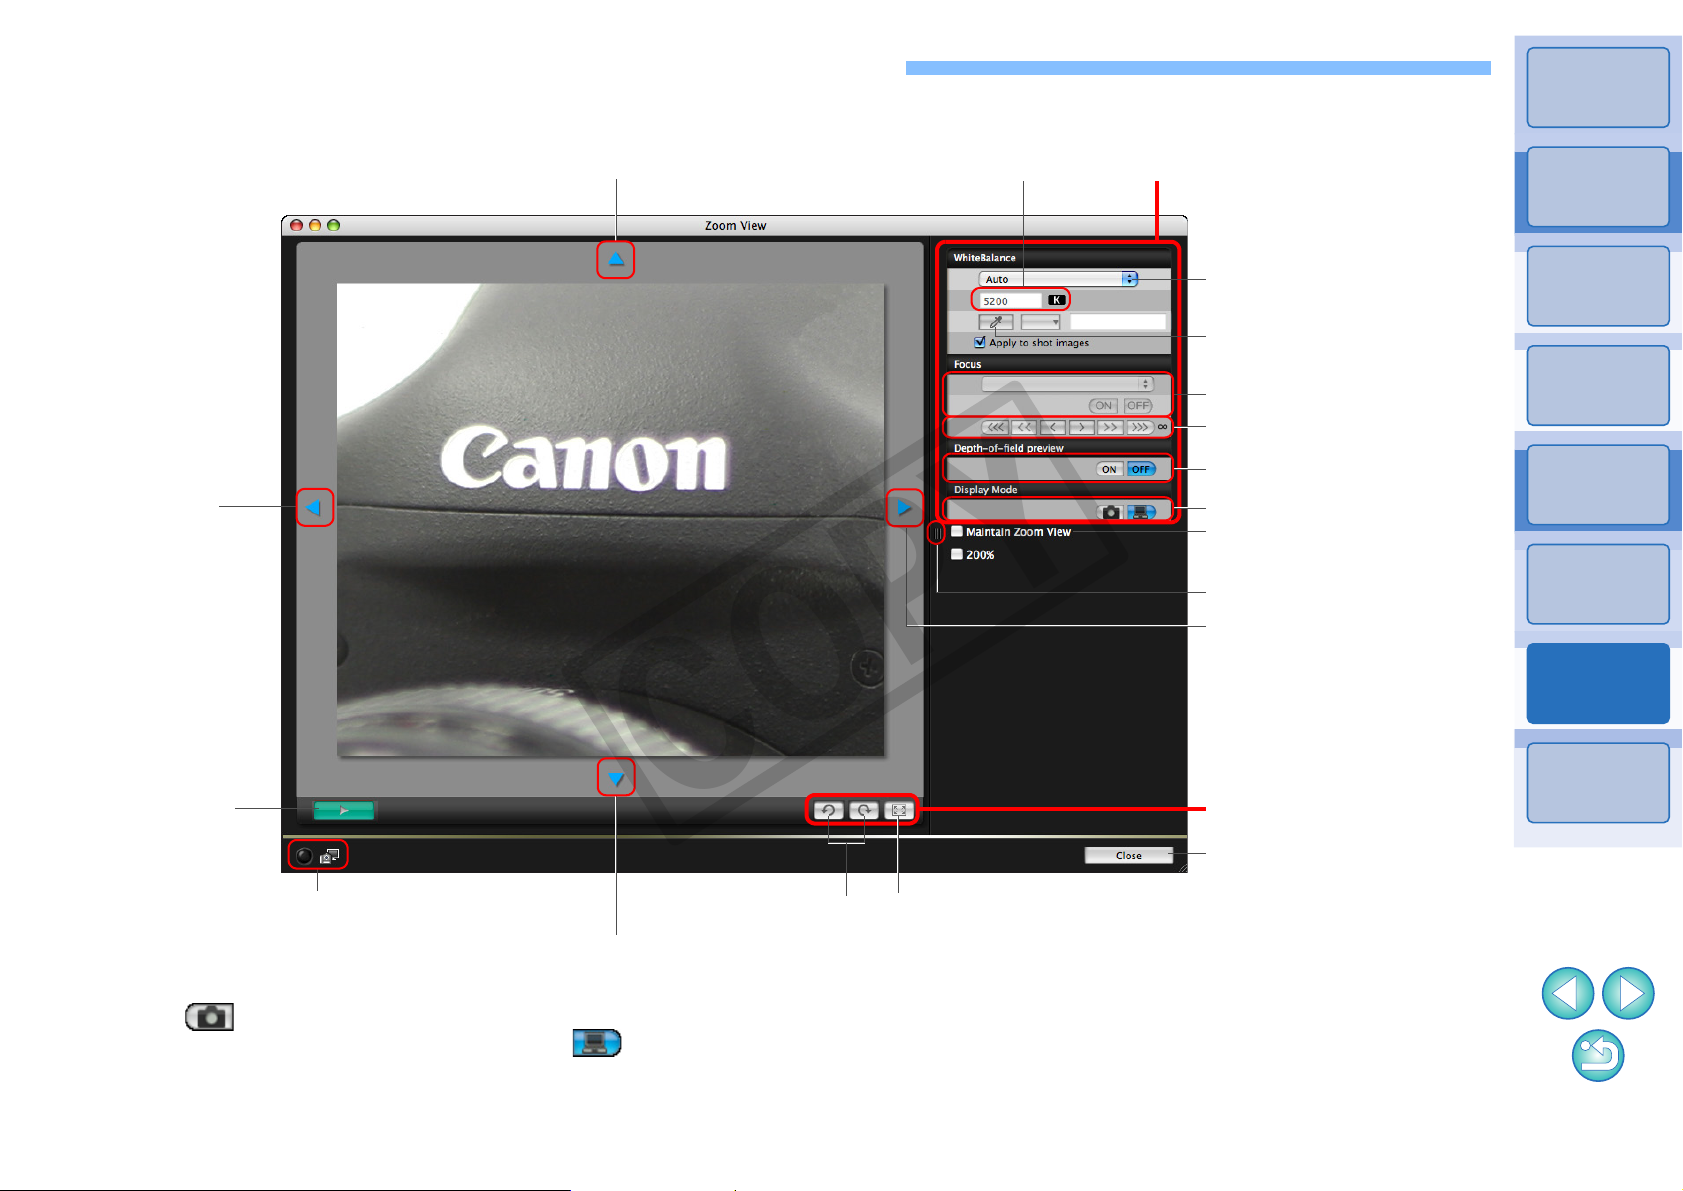Screen dimensions: 1683x1191
Task: Move focus nearer with << button
Action: (1024, 427)
